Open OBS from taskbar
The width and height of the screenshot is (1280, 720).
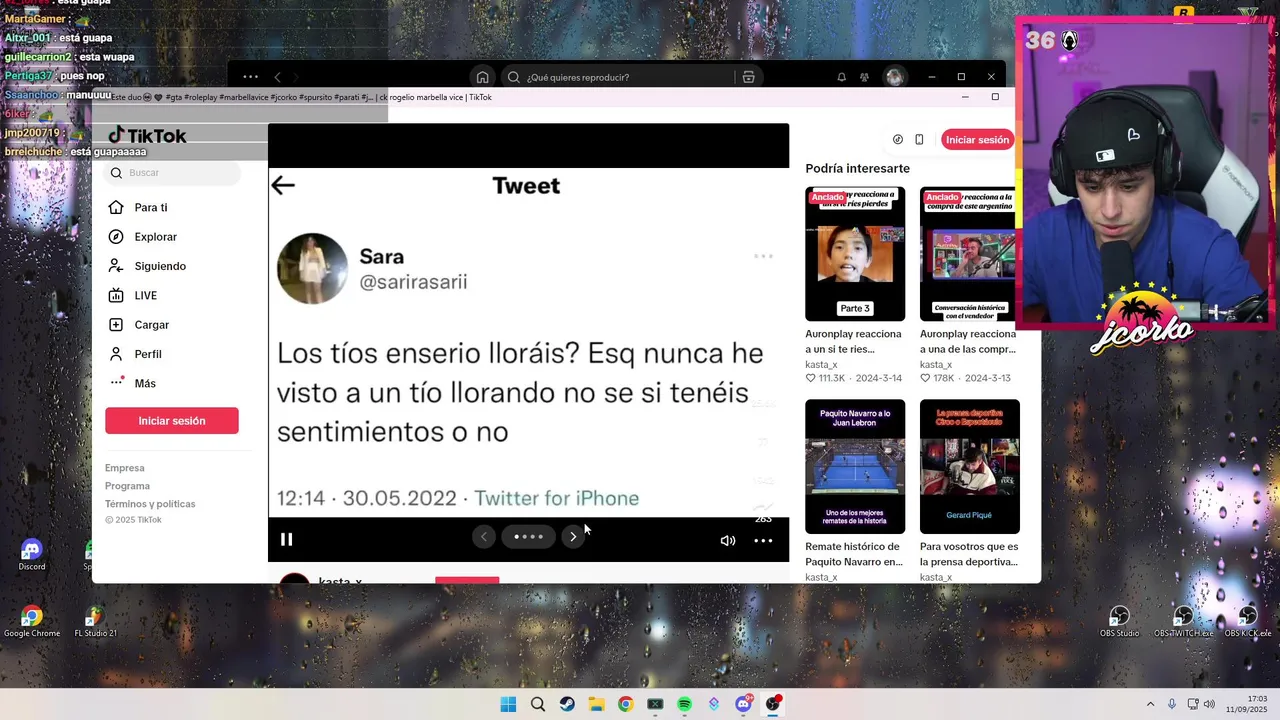click(773, 704)
